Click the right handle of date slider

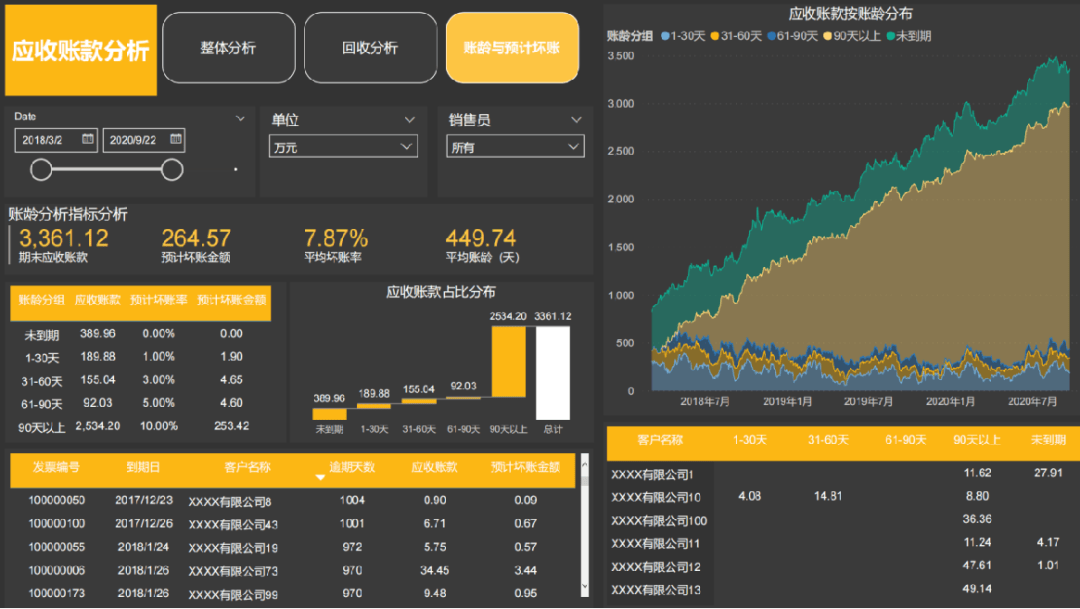tap(172, 170)
